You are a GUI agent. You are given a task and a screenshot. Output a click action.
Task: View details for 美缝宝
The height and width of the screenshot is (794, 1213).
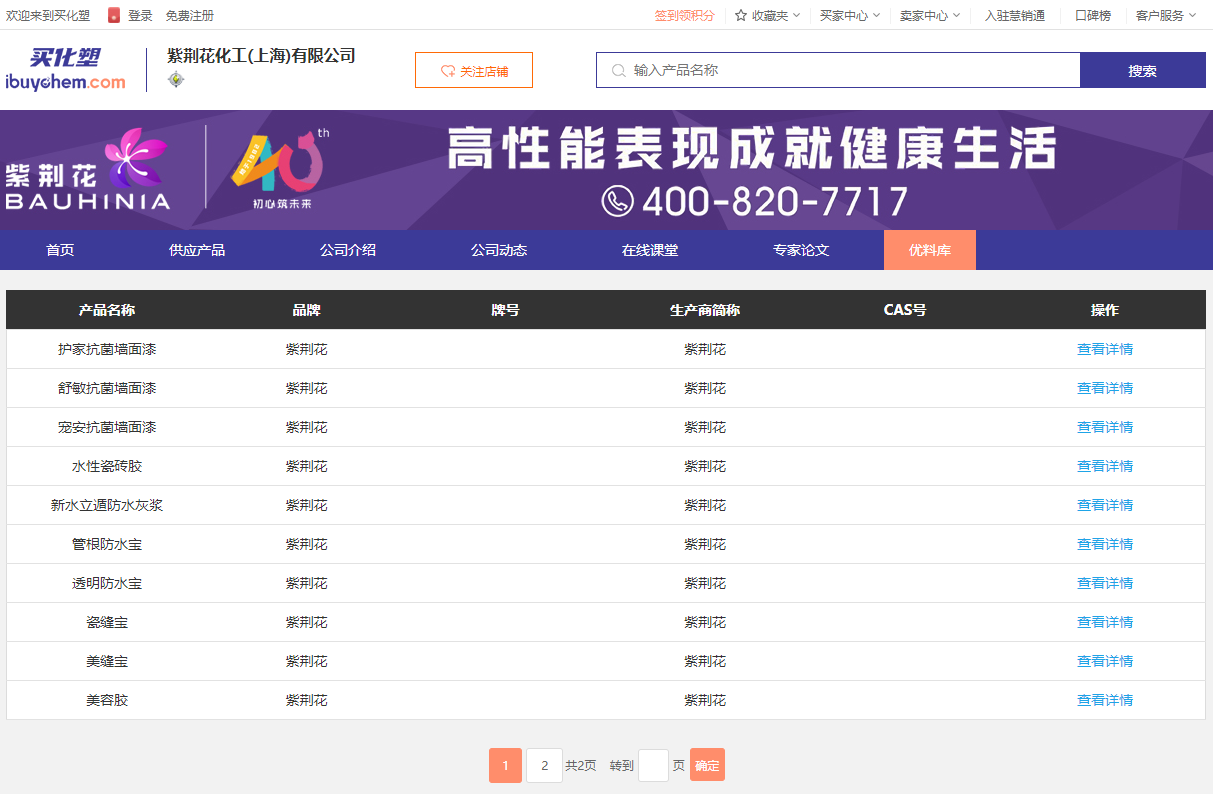click(x=1105, y=661)
